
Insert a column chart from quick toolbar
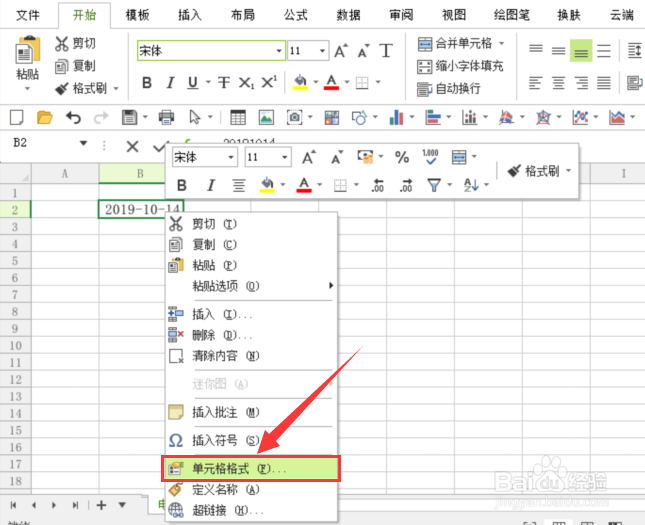(x=396, y=118)
